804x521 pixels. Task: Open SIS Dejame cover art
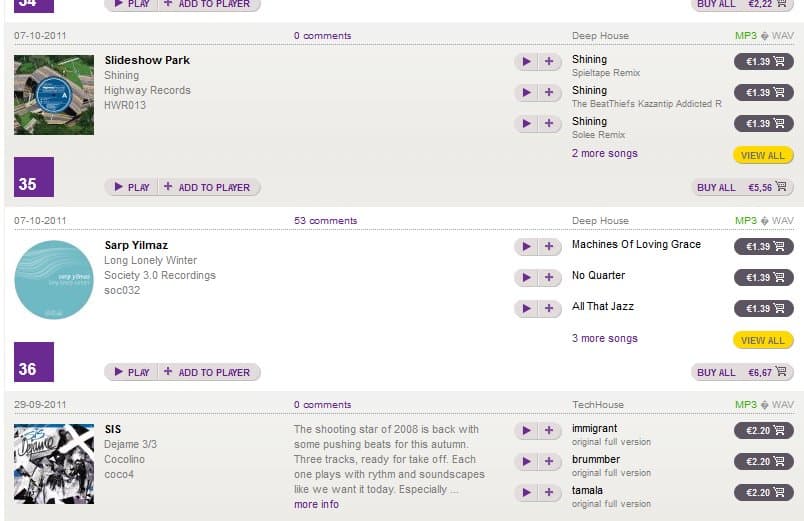click(x=54, y=464)
